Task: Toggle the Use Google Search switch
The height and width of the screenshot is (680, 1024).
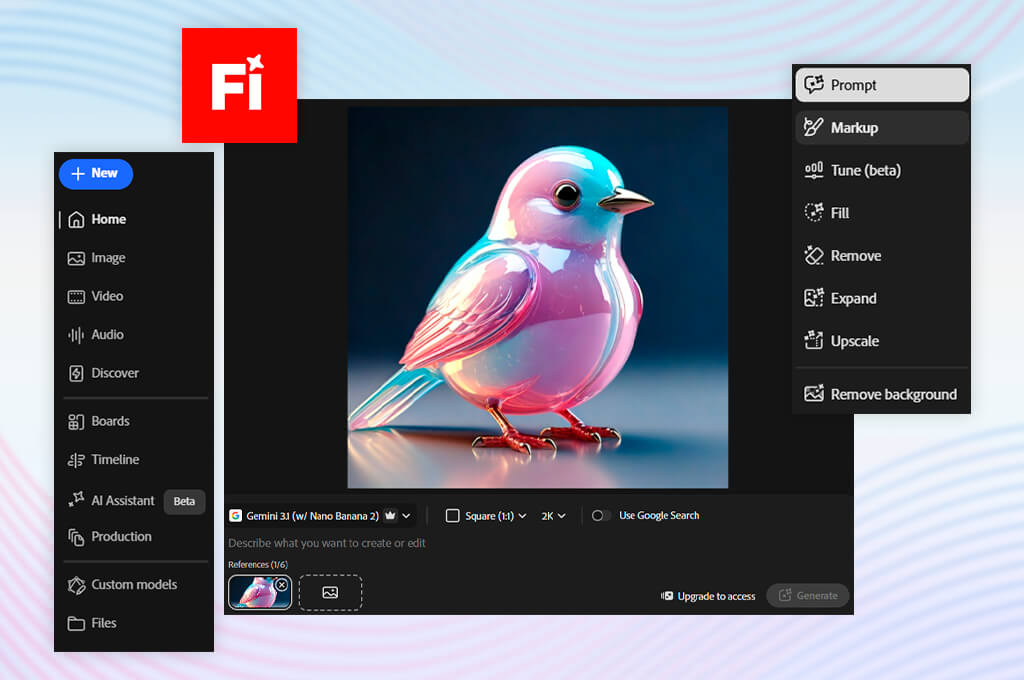Action: coord(601,515)
